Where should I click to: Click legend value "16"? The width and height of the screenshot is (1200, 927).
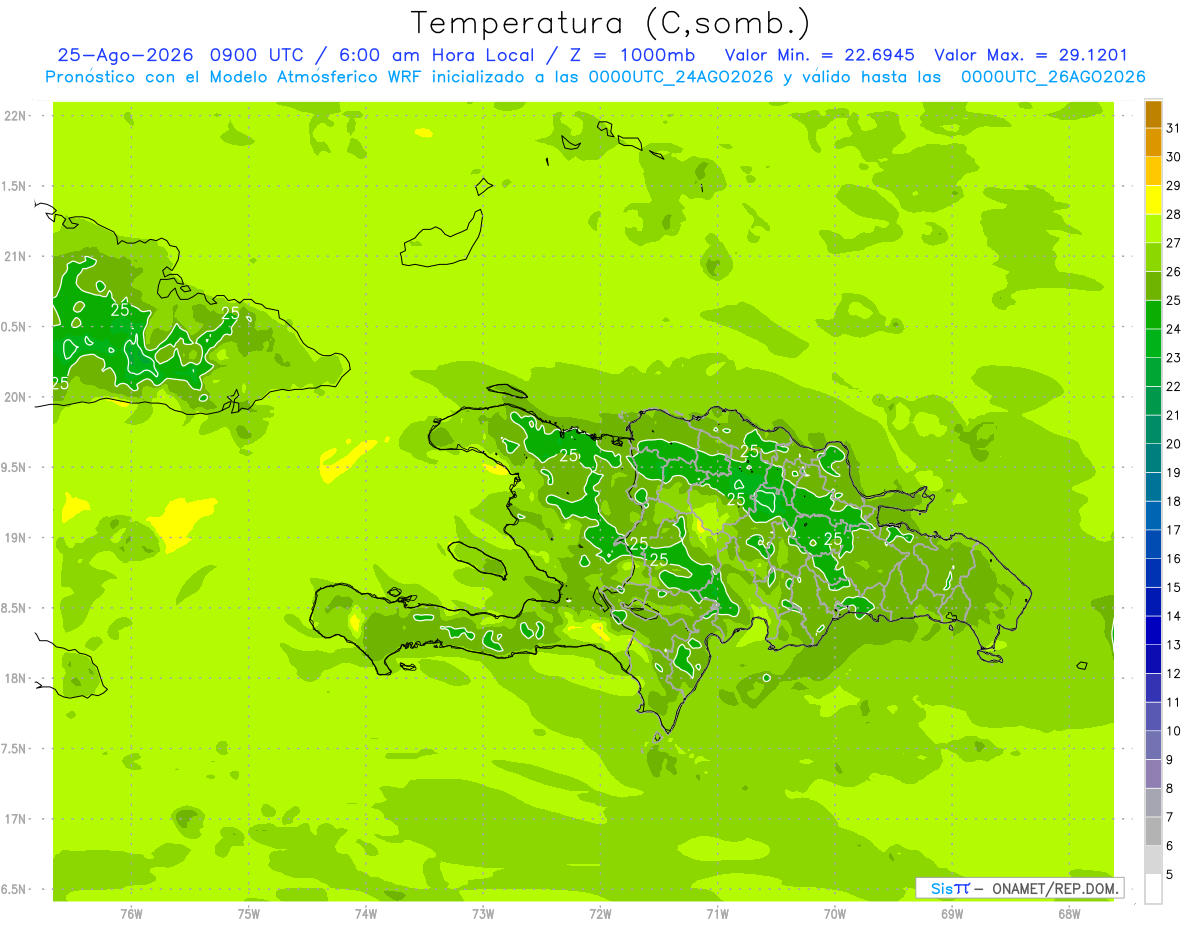(x=1174, y=559)
